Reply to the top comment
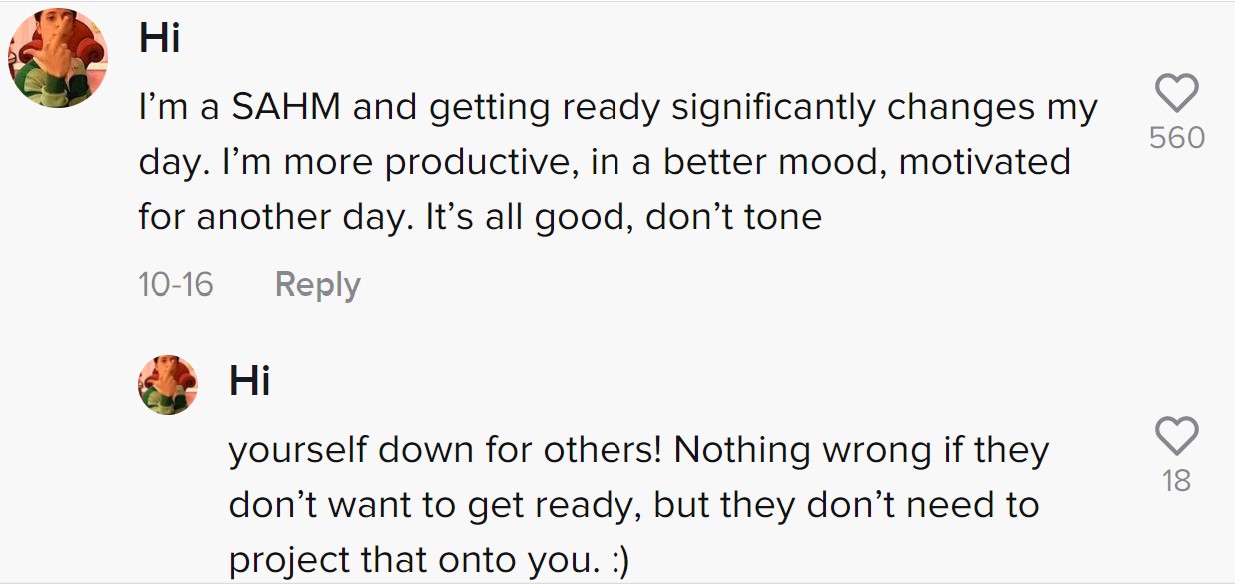 [317, 286]
